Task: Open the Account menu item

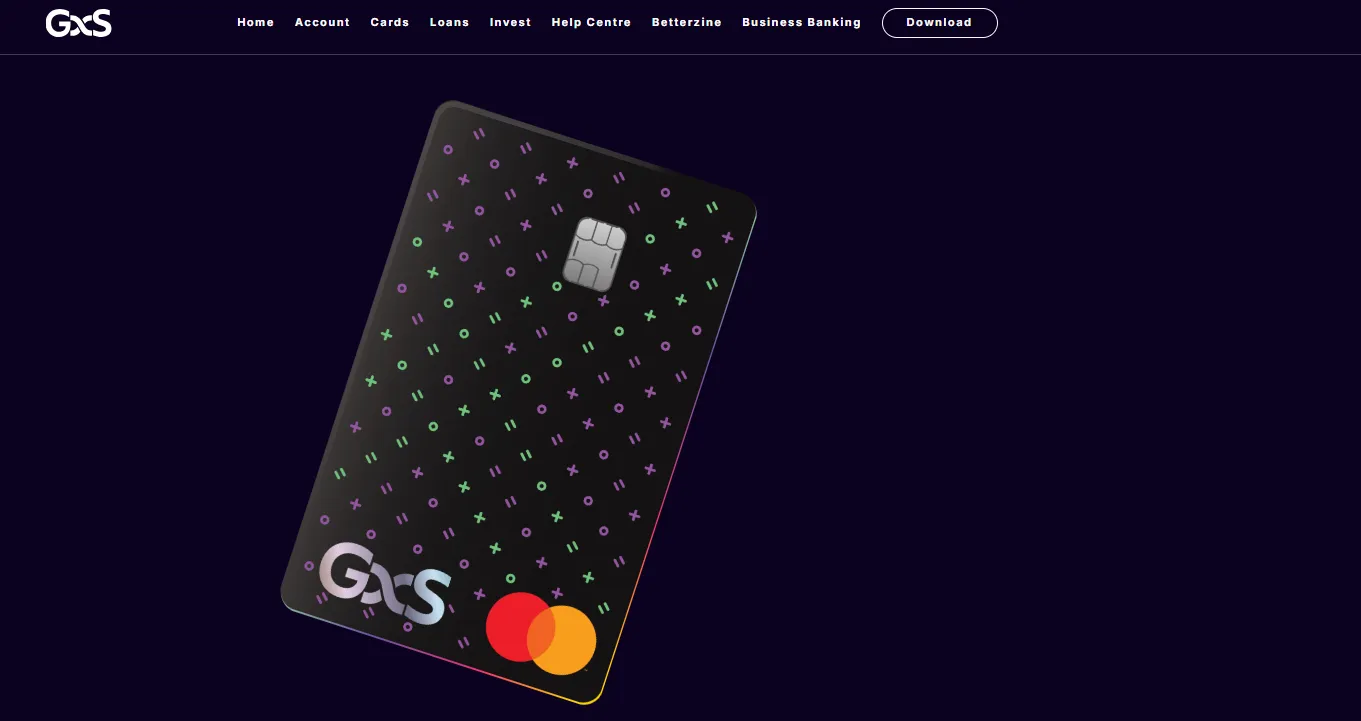Action: 322,22
